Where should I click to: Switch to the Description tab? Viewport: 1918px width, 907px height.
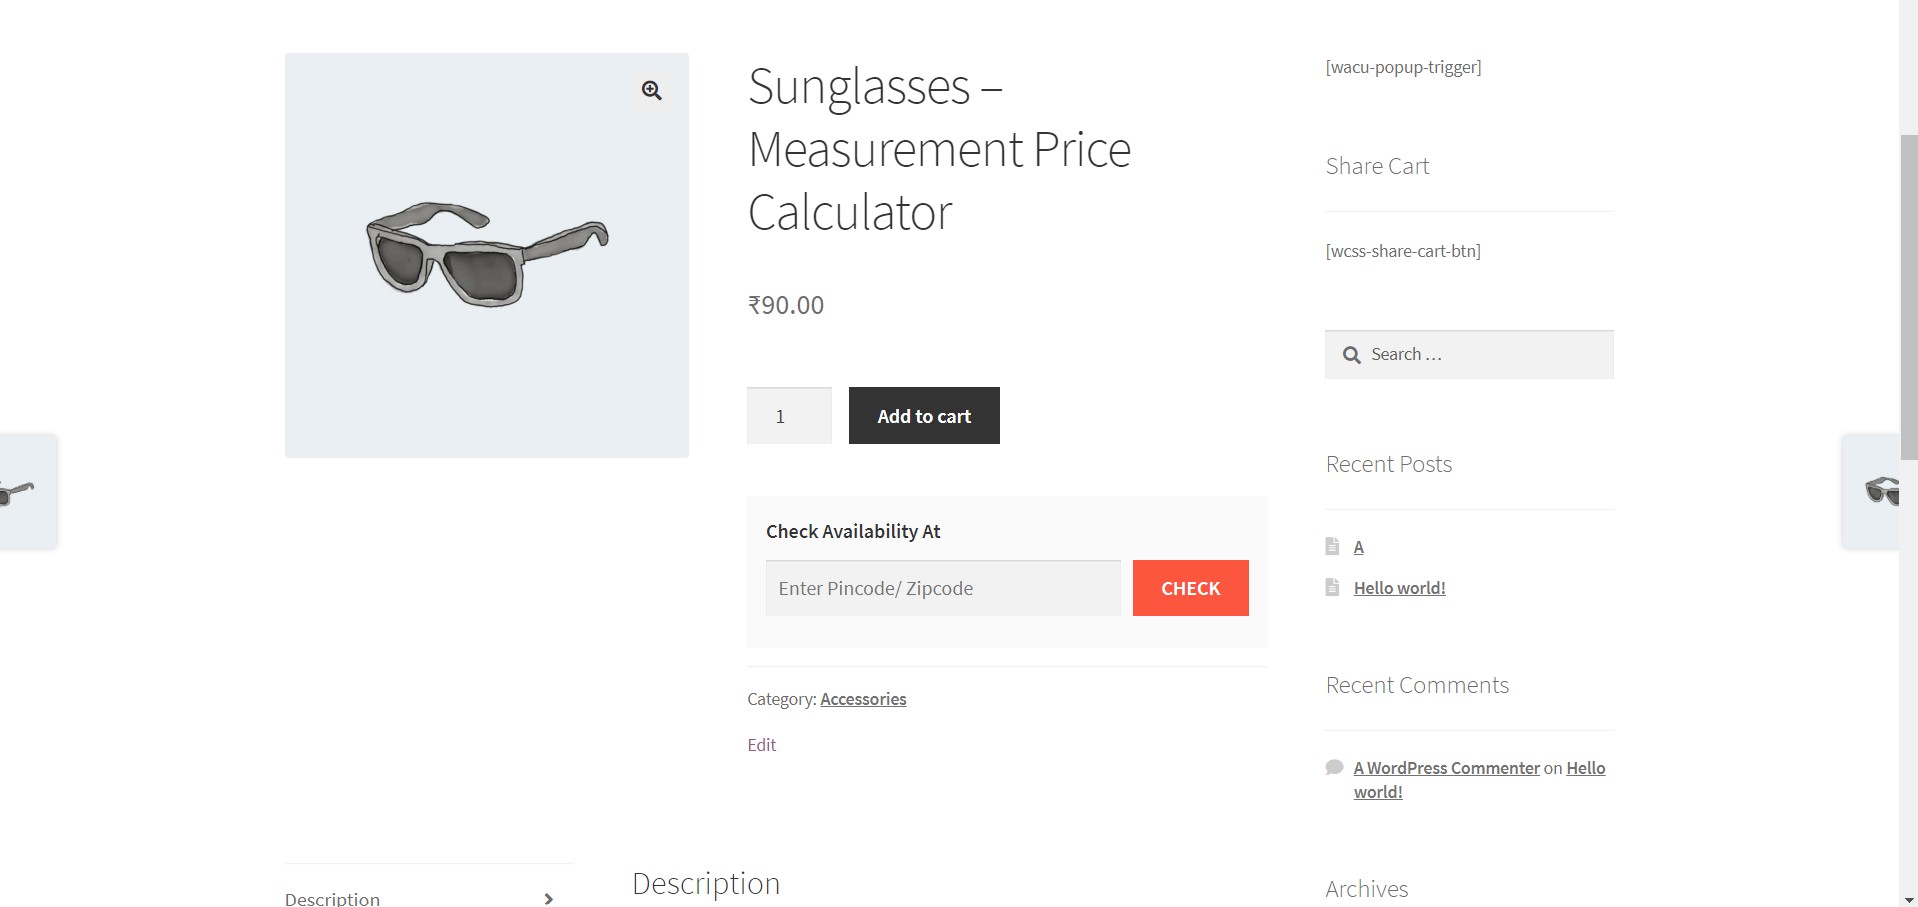click(331, 897)
